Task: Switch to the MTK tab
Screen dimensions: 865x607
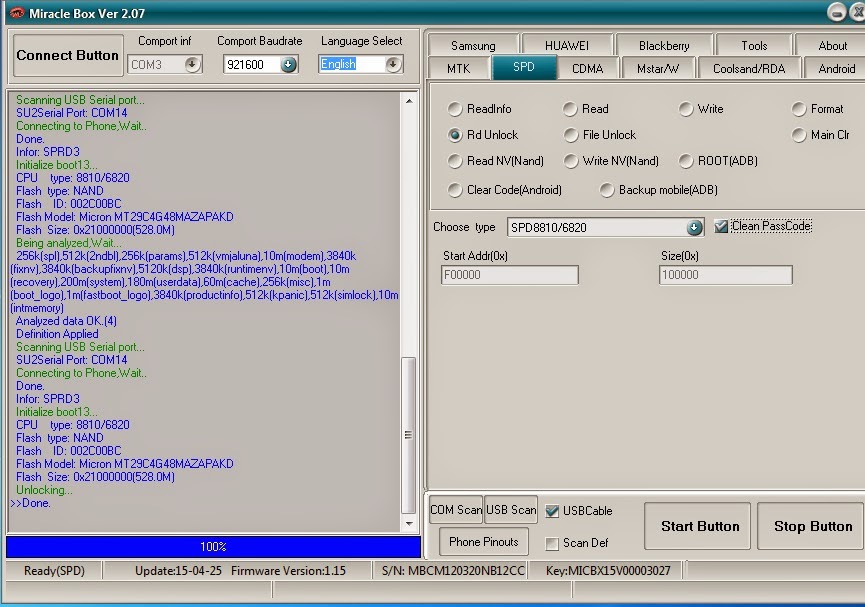Action: 458,68
